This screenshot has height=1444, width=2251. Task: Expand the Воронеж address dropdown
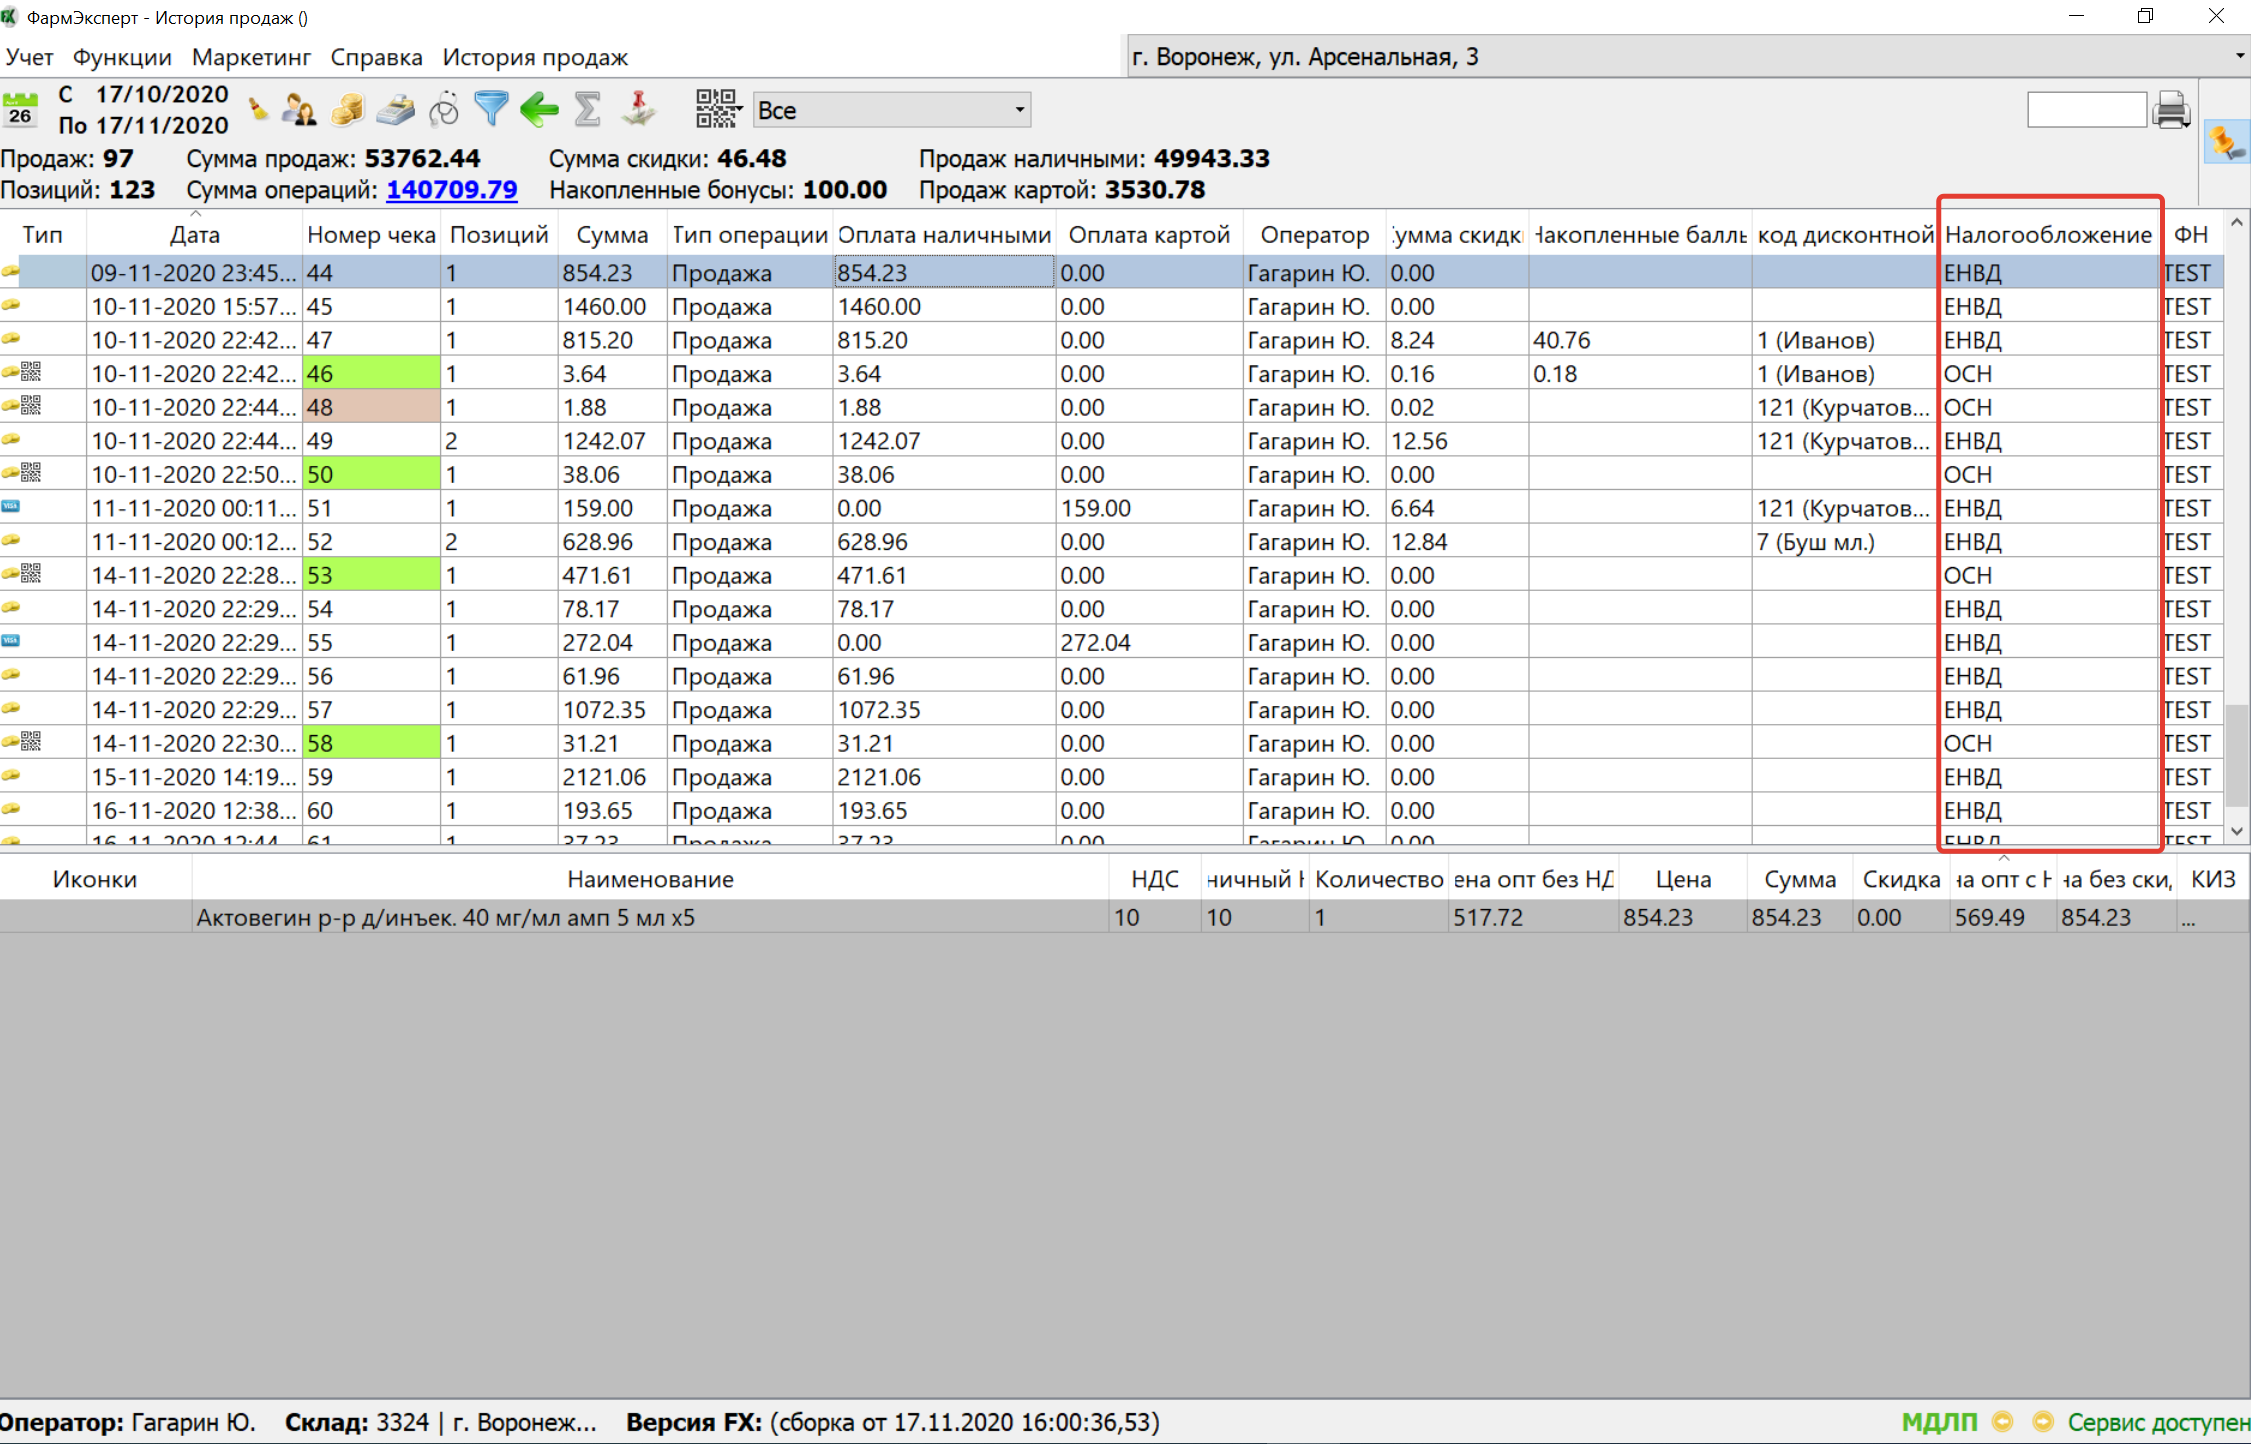(2239, 57)
